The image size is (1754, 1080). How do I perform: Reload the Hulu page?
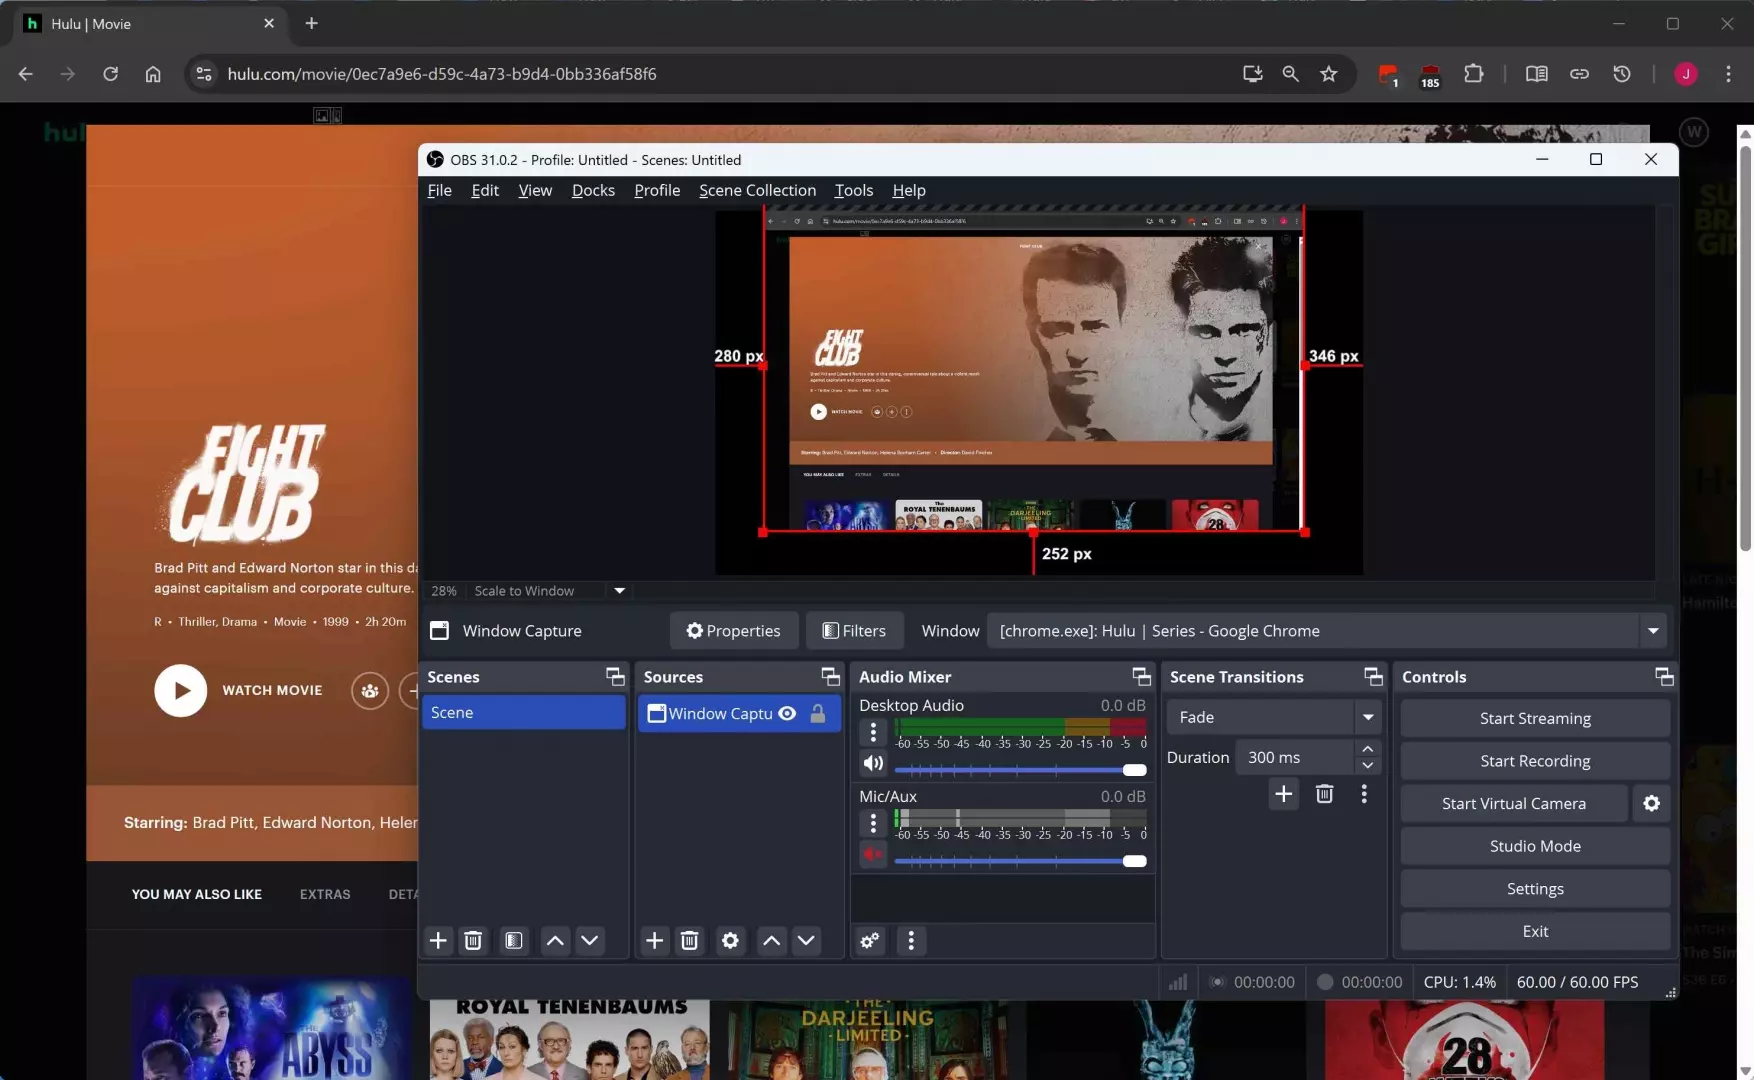click(x=110, y=73)
